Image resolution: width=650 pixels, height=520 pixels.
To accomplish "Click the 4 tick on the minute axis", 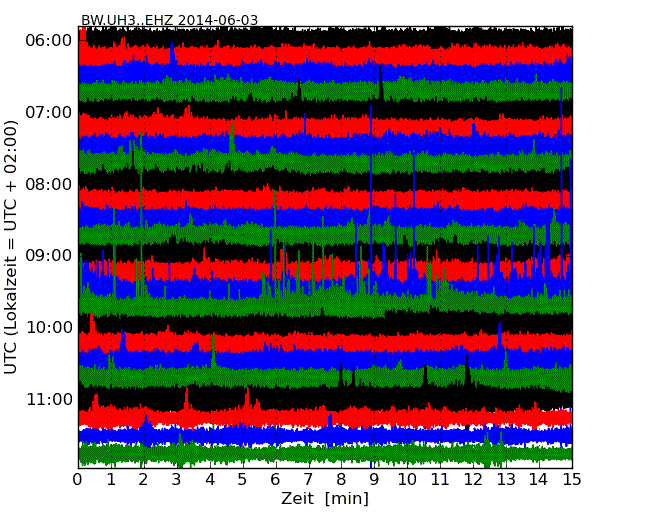I will click(x=210, y=479).
